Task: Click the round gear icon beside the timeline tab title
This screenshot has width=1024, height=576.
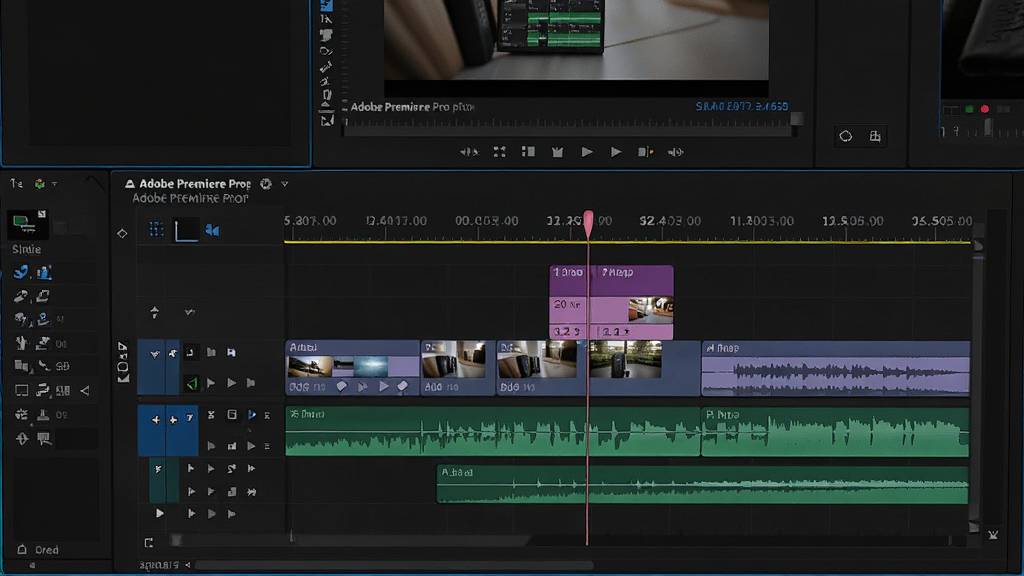Action: tap(266, 184)
